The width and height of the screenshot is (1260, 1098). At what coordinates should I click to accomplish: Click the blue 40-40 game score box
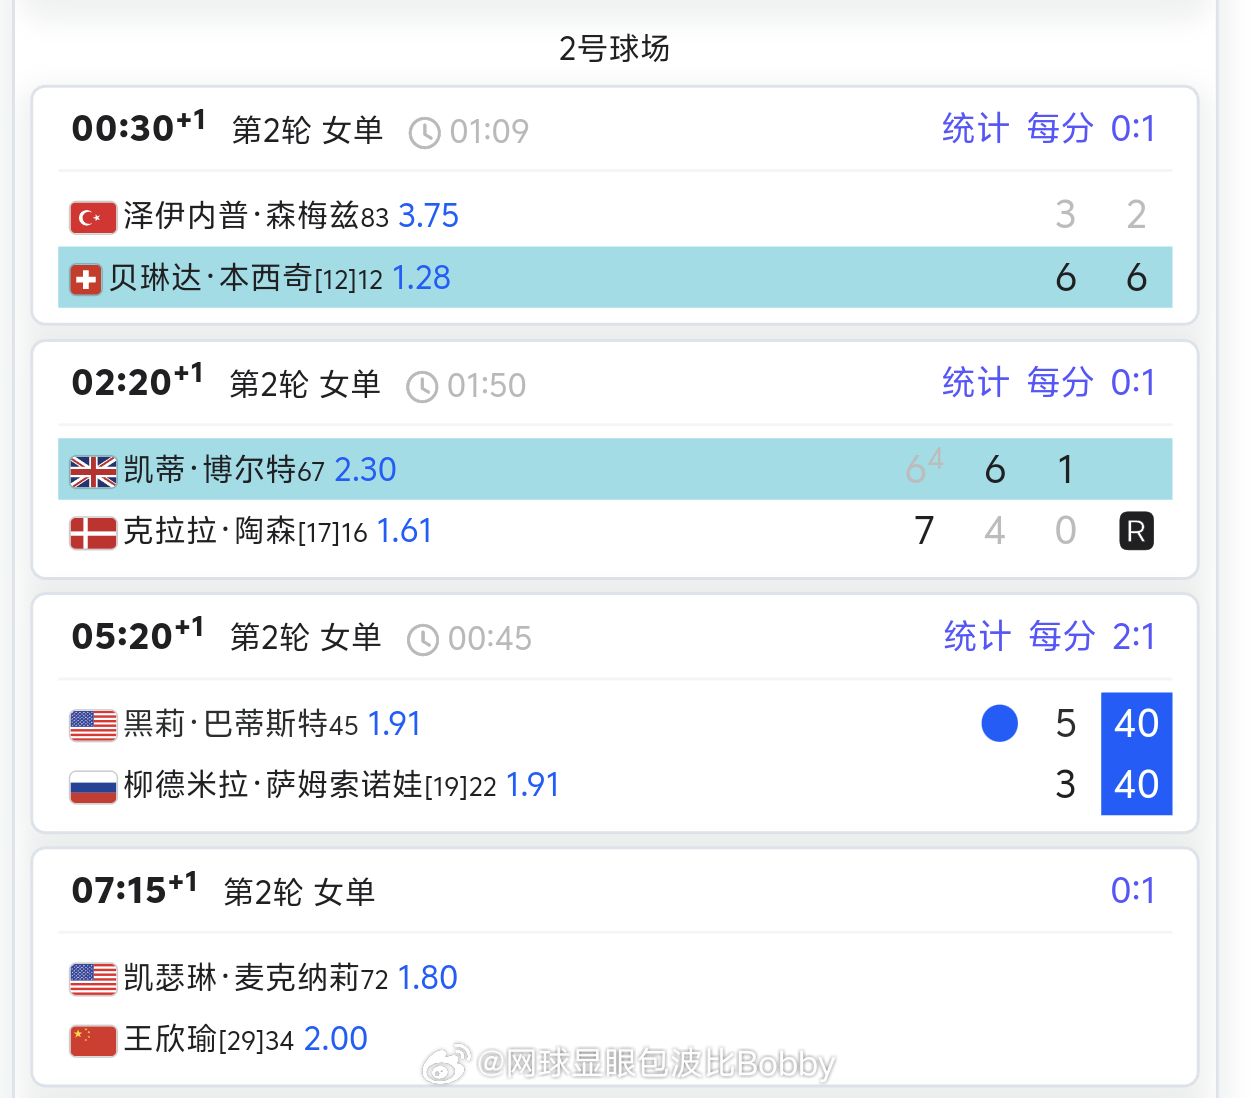pos(1136,754)
